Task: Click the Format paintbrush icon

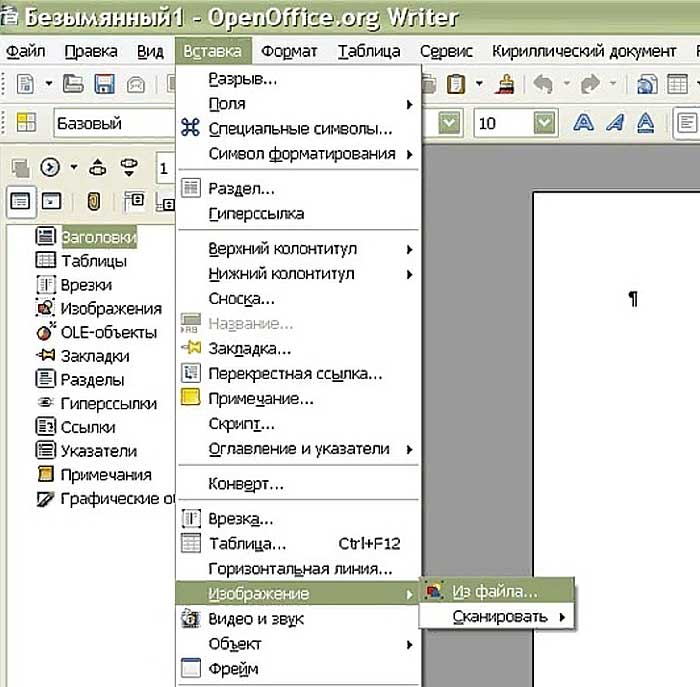Action: (x=504, y=83)
